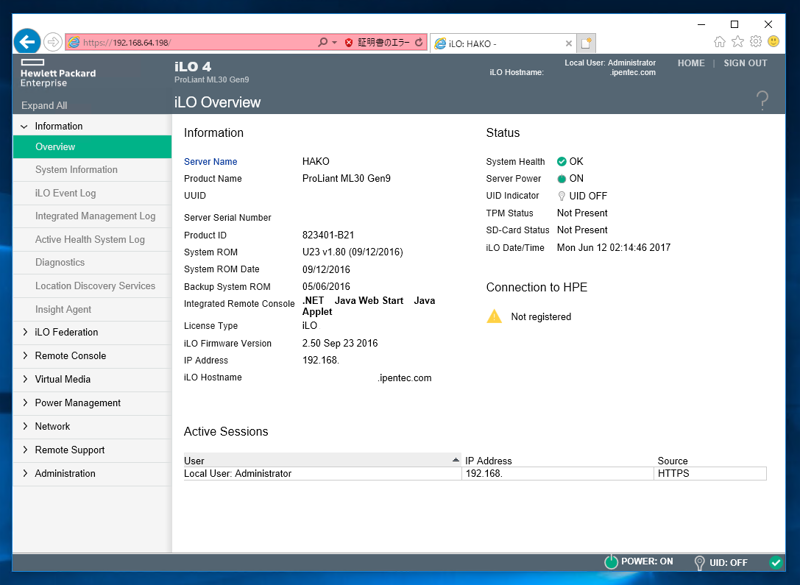Click the footer UID: OFF indicator
800x585 pixels.
pos(721,563)
